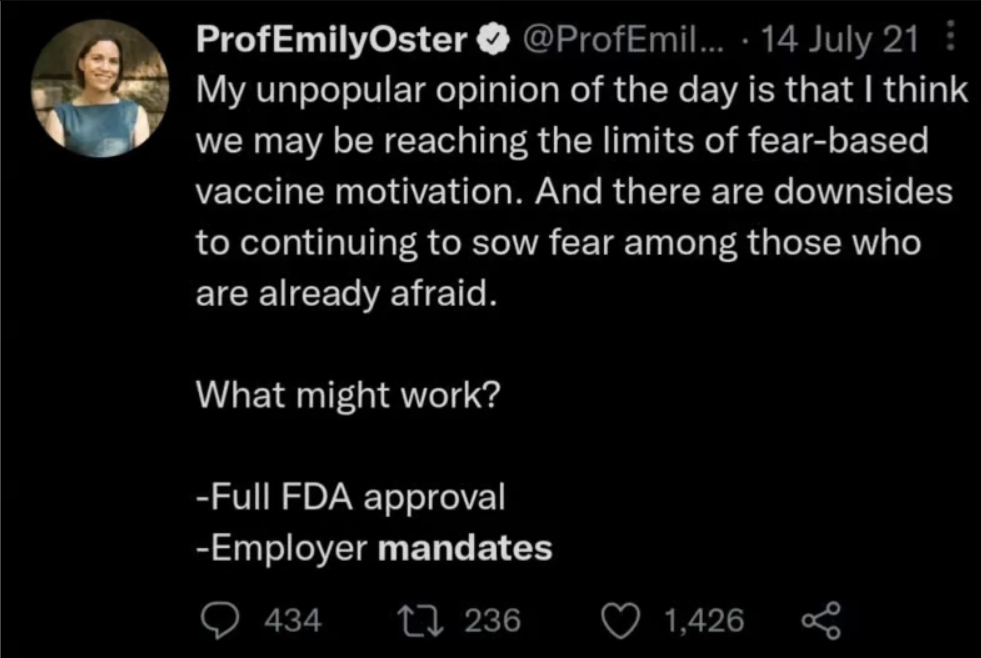Click the "are already afraid." text

345,294
